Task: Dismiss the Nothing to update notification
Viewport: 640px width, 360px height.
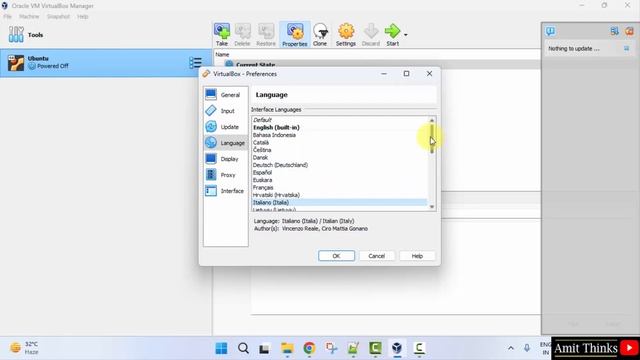Action: point(626,49)
